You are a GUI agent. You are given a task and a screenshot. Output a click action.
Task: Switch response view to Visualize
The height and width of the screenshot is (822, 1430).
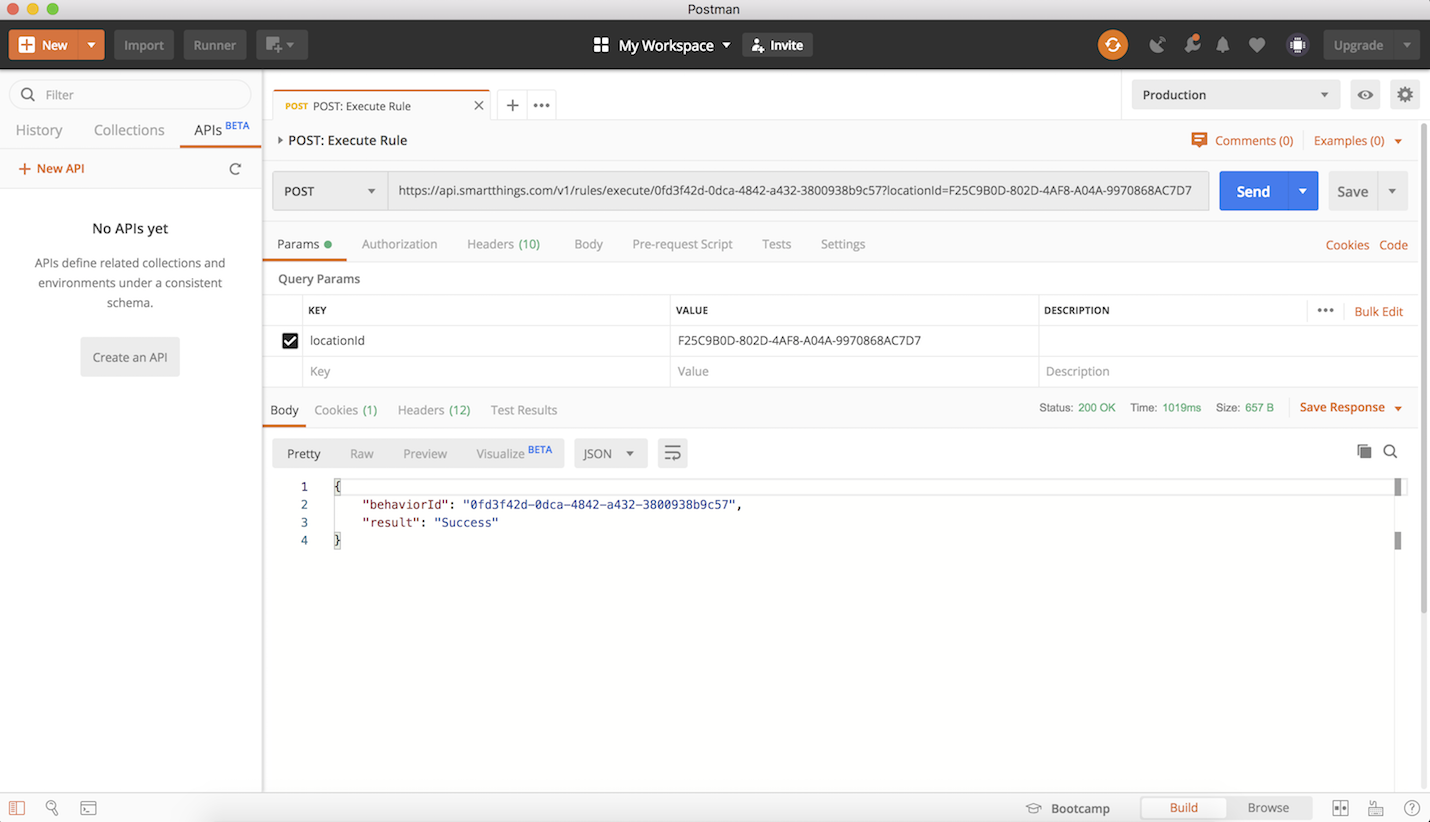point(514,453)
